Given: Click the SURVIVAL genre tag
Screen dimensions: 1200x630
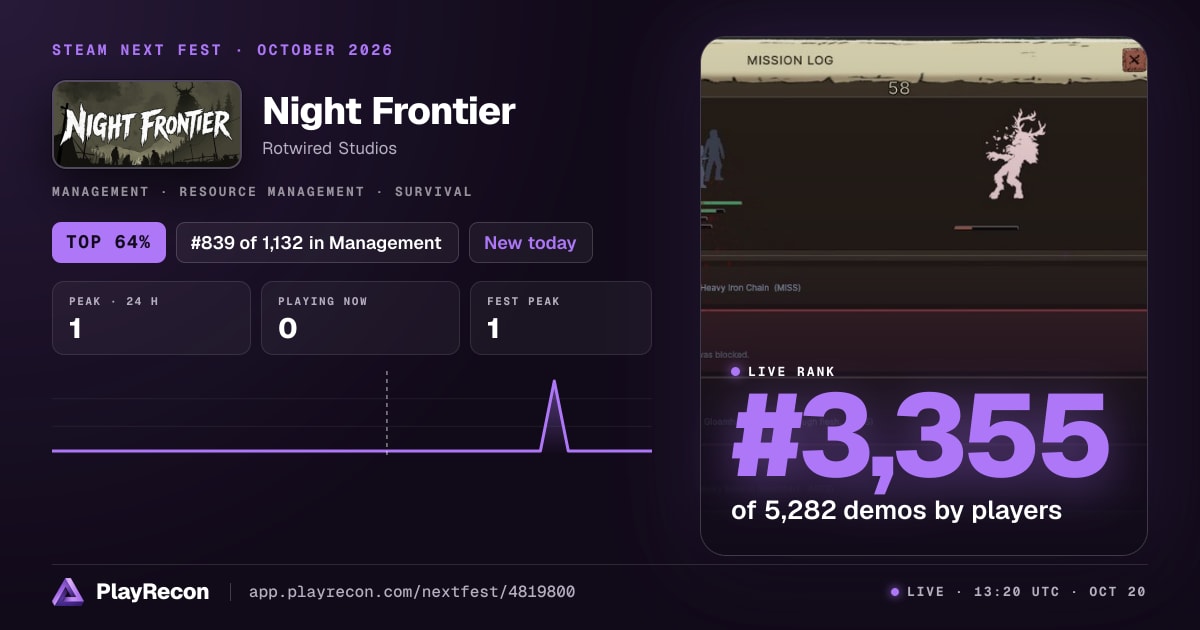Looking at the screenshot, I should [433, 191].
